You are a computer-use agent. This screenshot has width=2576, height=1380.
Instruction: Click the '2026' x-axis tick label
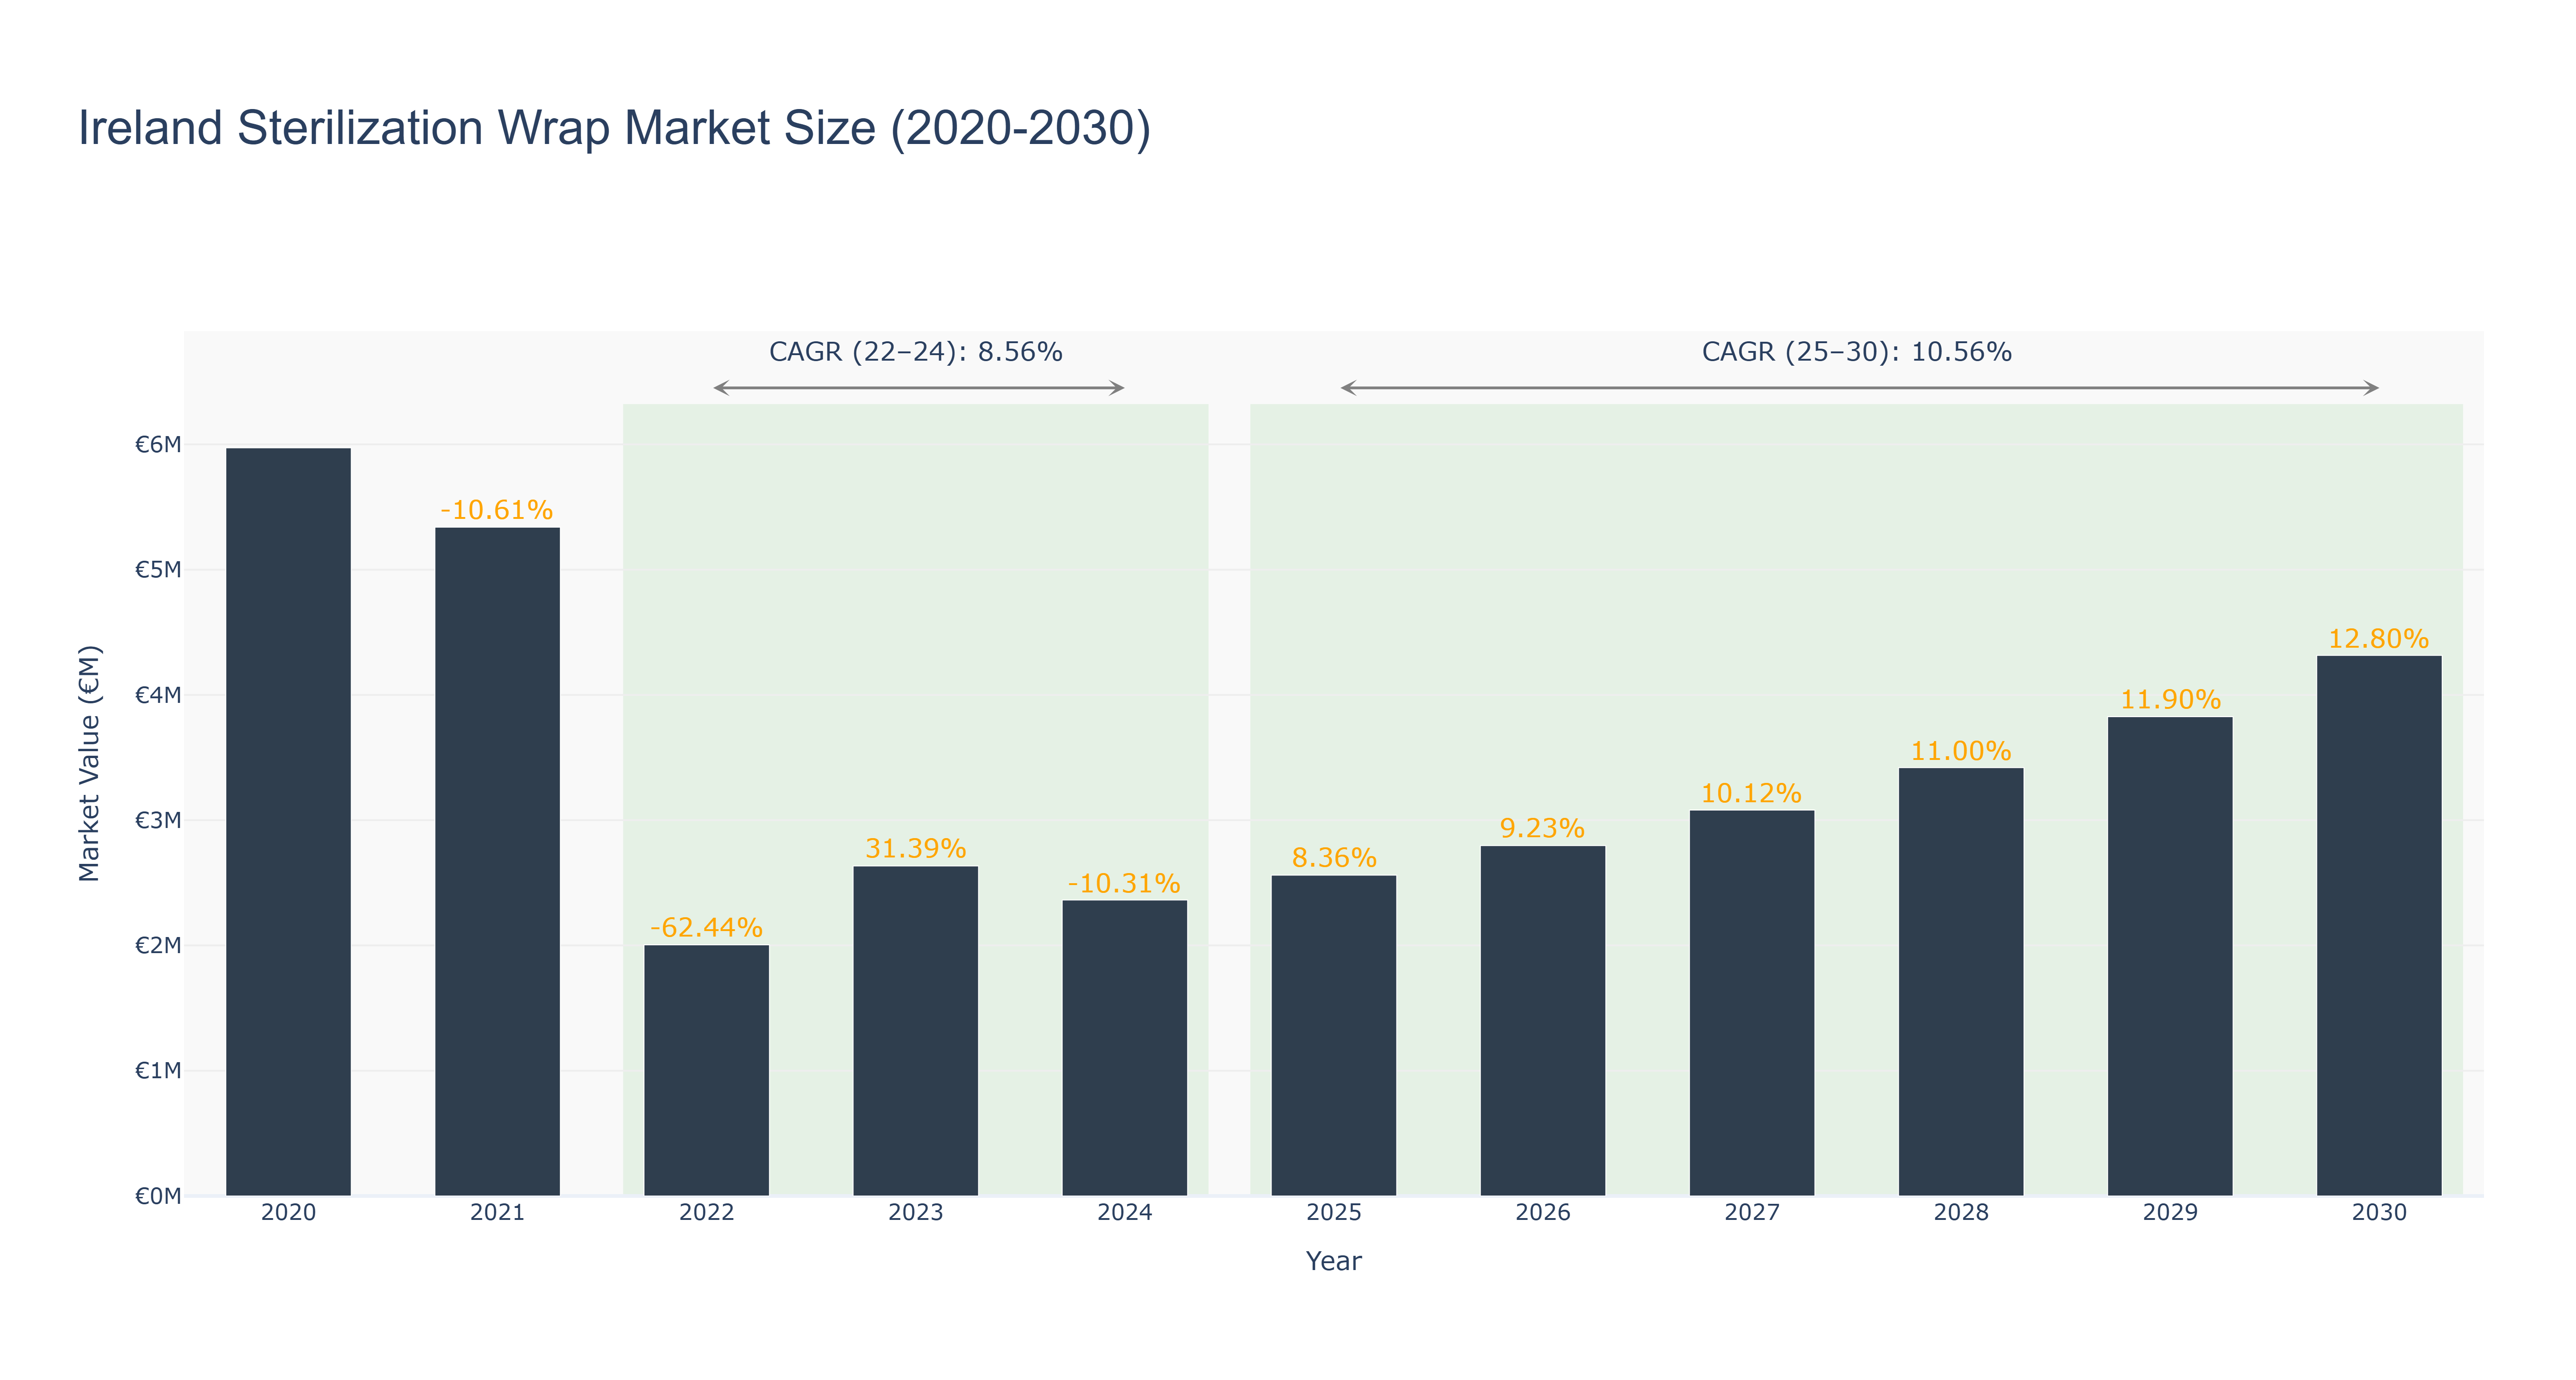click(1542, 1213)
